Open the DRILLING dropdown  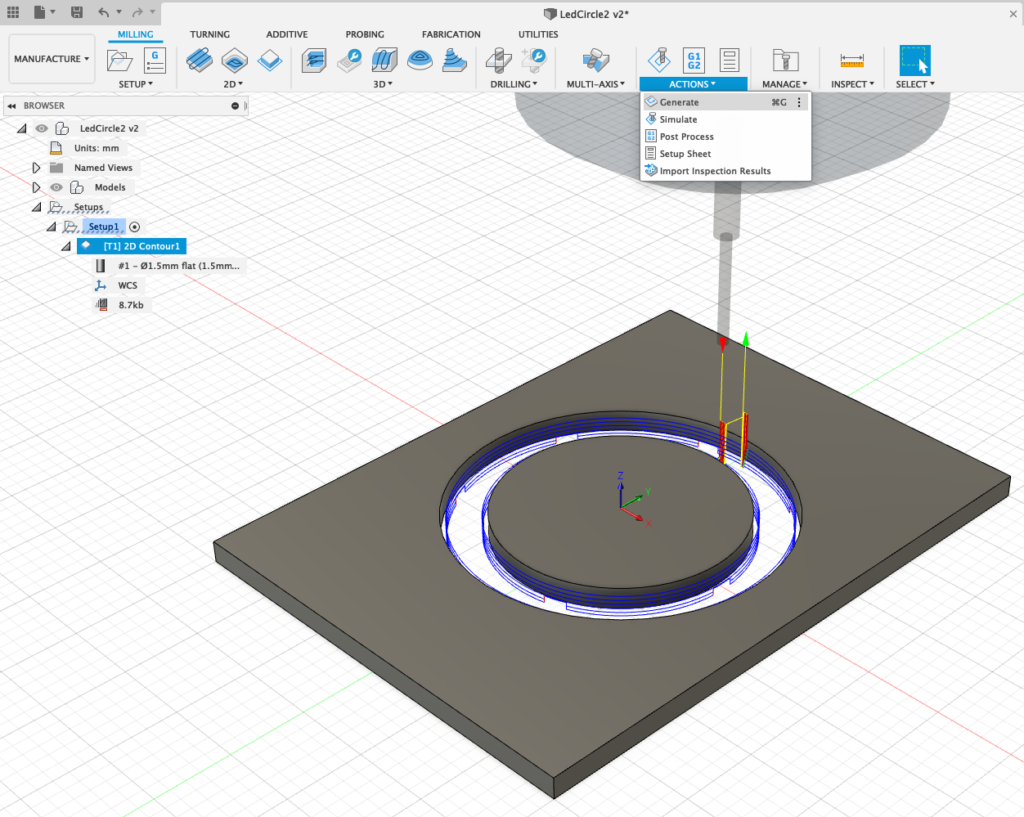514,84
